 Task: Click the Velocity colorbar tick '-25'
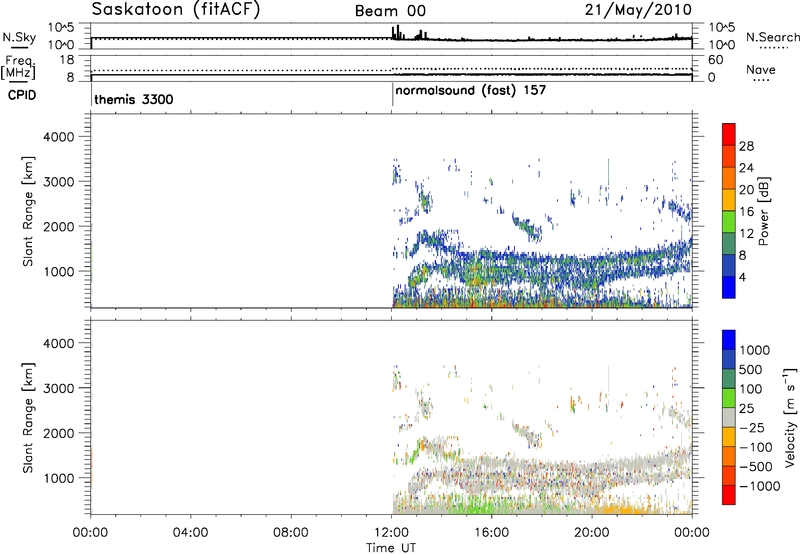751,428
